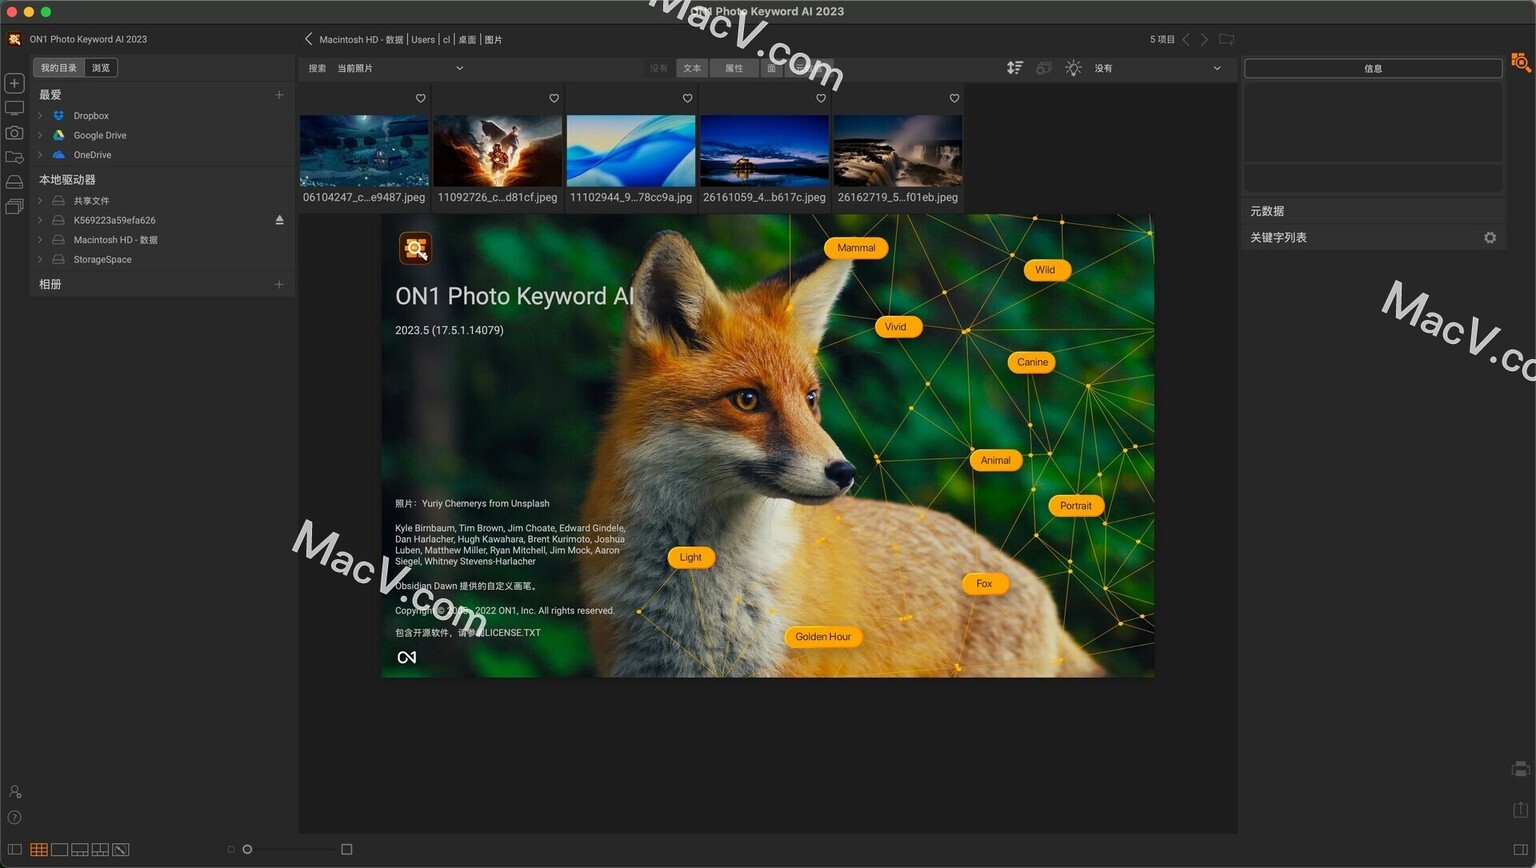Favorite the 11092726_c...d81cf.jpeg heart
Screen dimensions: 1536x868
click(x=554, y=98)
